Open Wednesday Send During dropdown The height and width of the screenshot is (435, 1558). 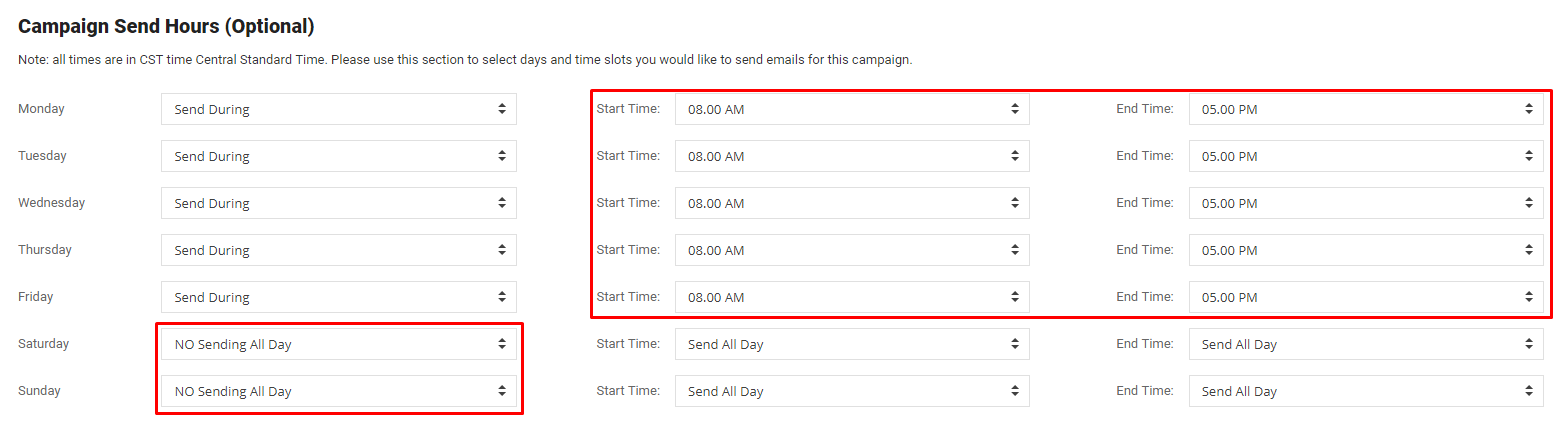click(x=339, y=203)
